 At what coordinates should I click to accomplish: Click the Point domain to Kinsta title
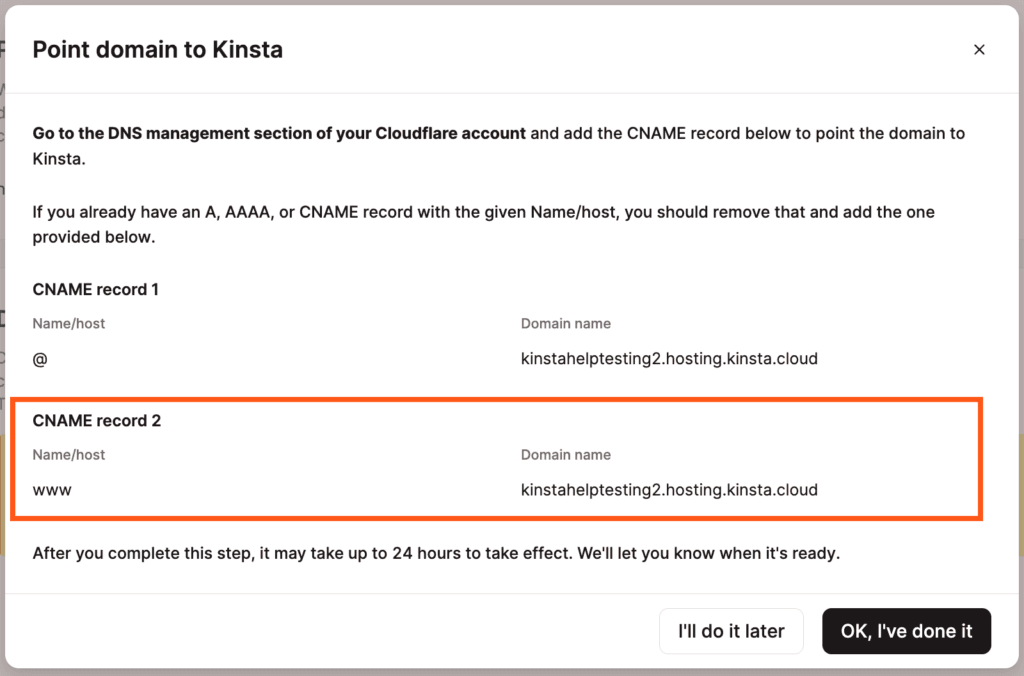pyautogui.click(x=157, y=48)
